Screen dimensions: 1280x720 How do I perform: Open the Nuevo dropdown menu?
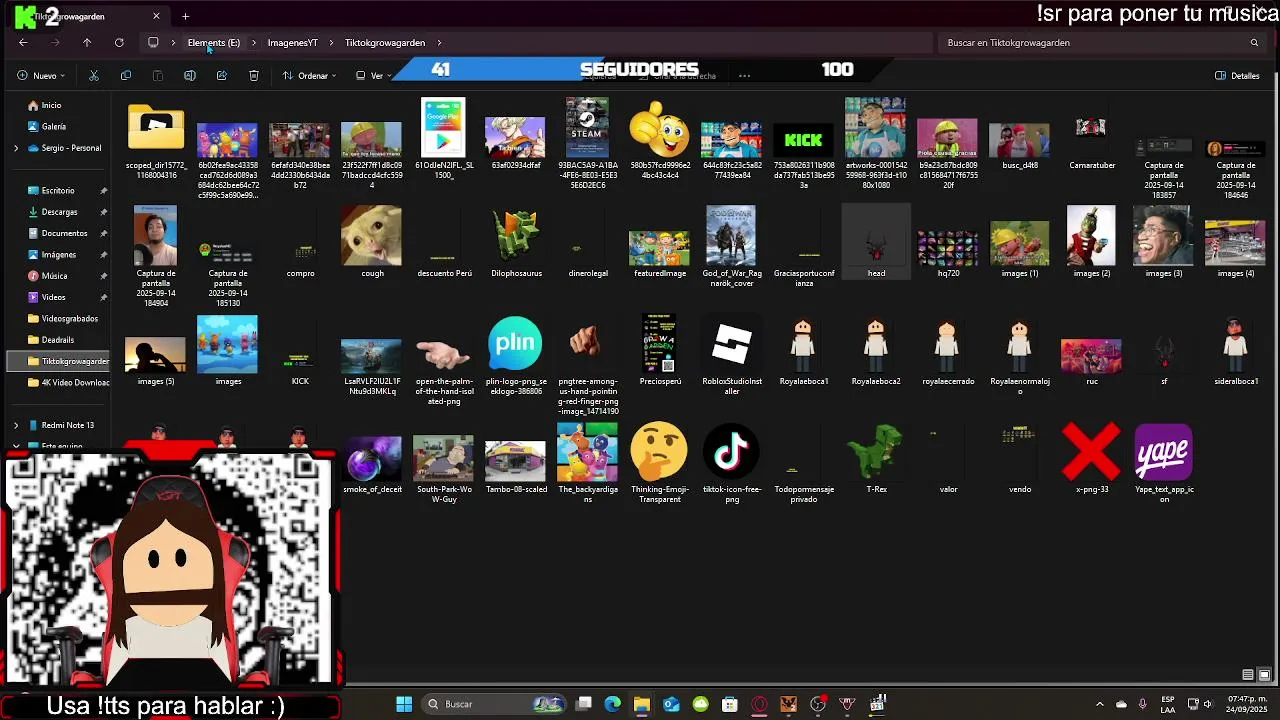41,76
